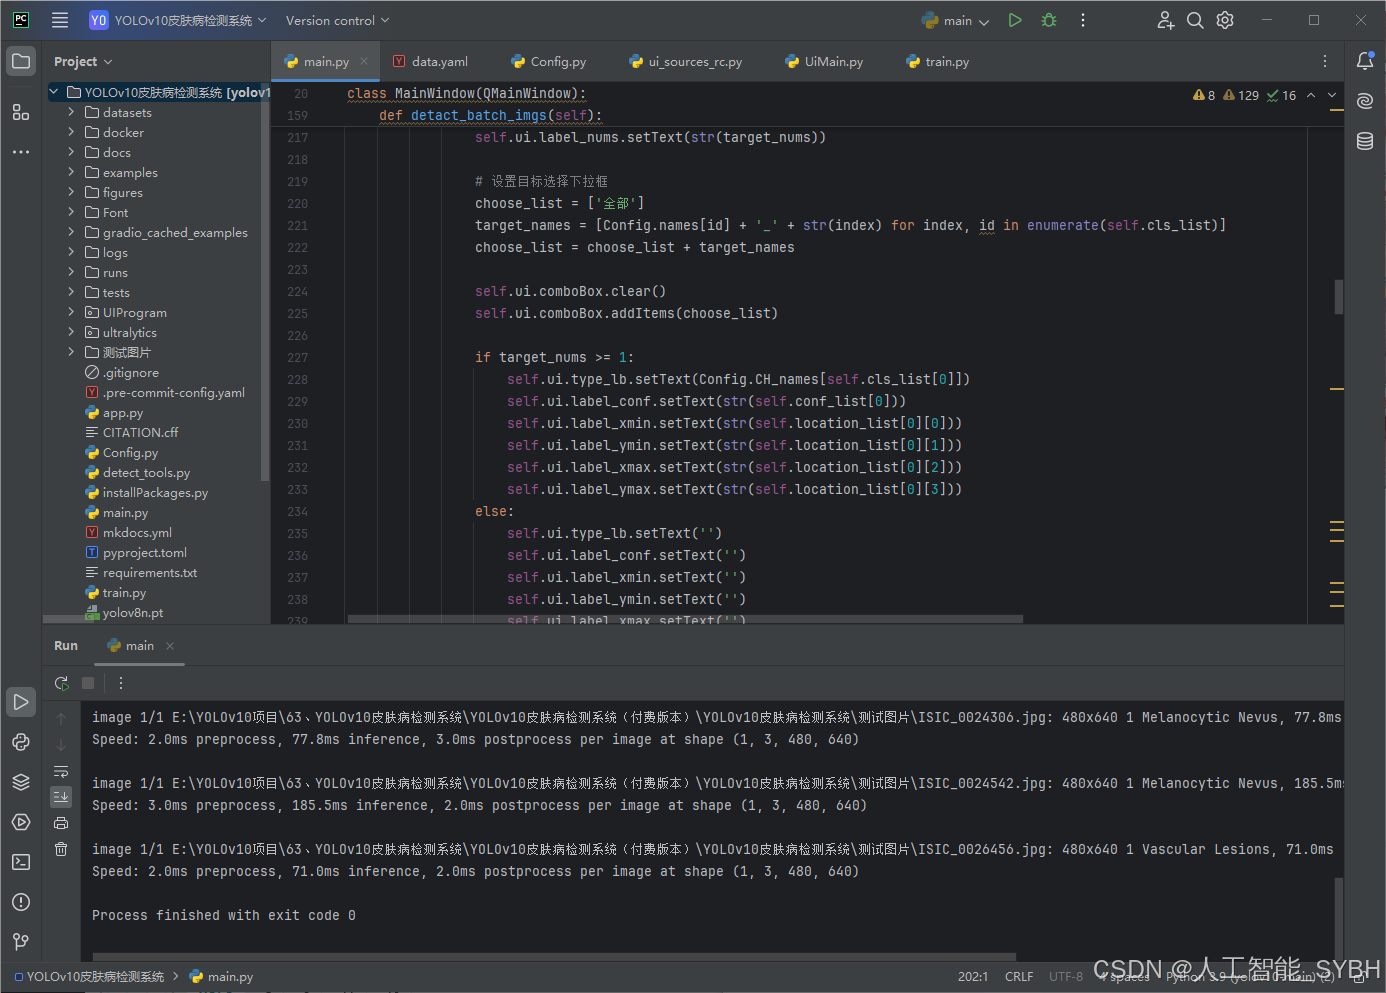The image size is (1386, 993).
Task: Open Services tool window icon
Action: (x=21, y=822)
